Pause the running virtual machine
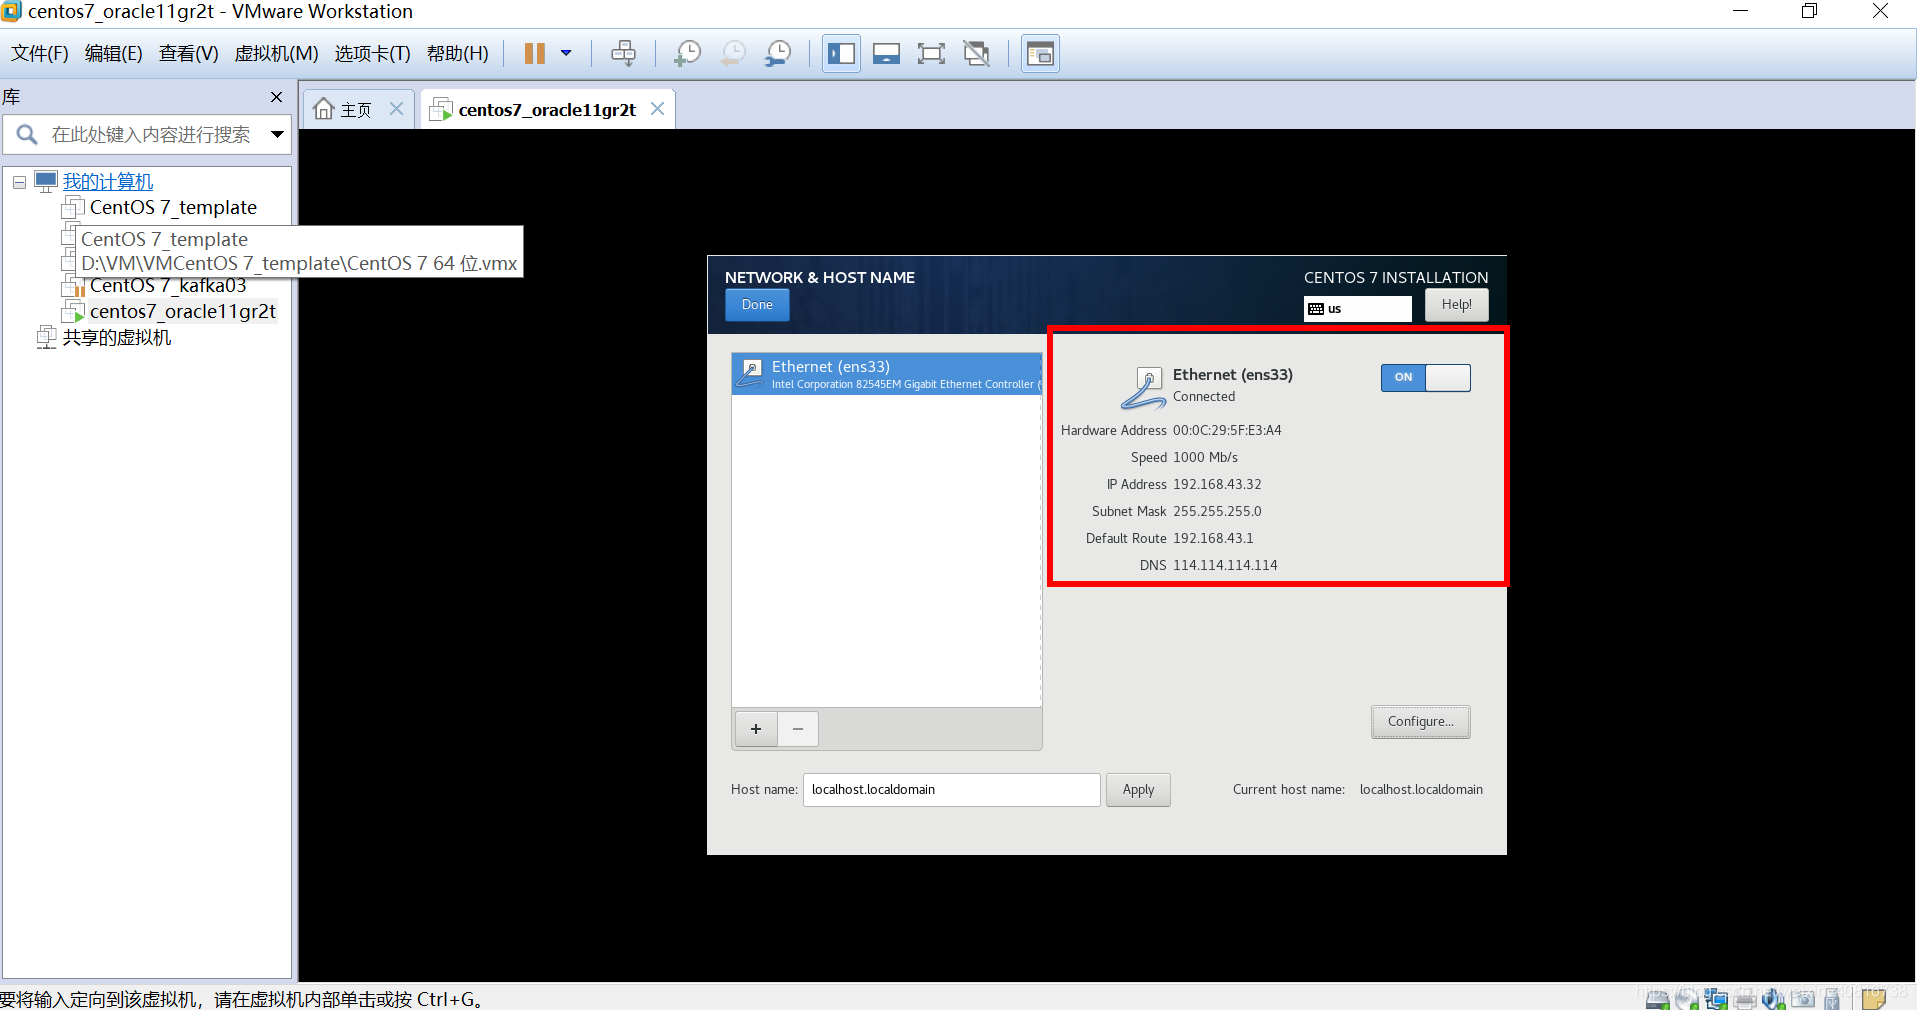This screenshot has height=1010, width=1917. tap(535, 53)
